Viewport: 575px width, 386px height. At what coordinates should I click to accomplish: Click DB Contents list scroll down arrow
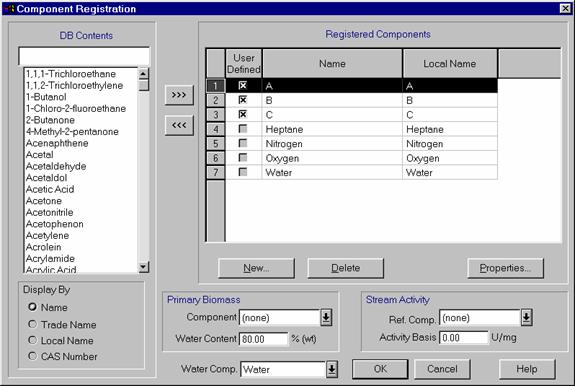tap(144, 267)
